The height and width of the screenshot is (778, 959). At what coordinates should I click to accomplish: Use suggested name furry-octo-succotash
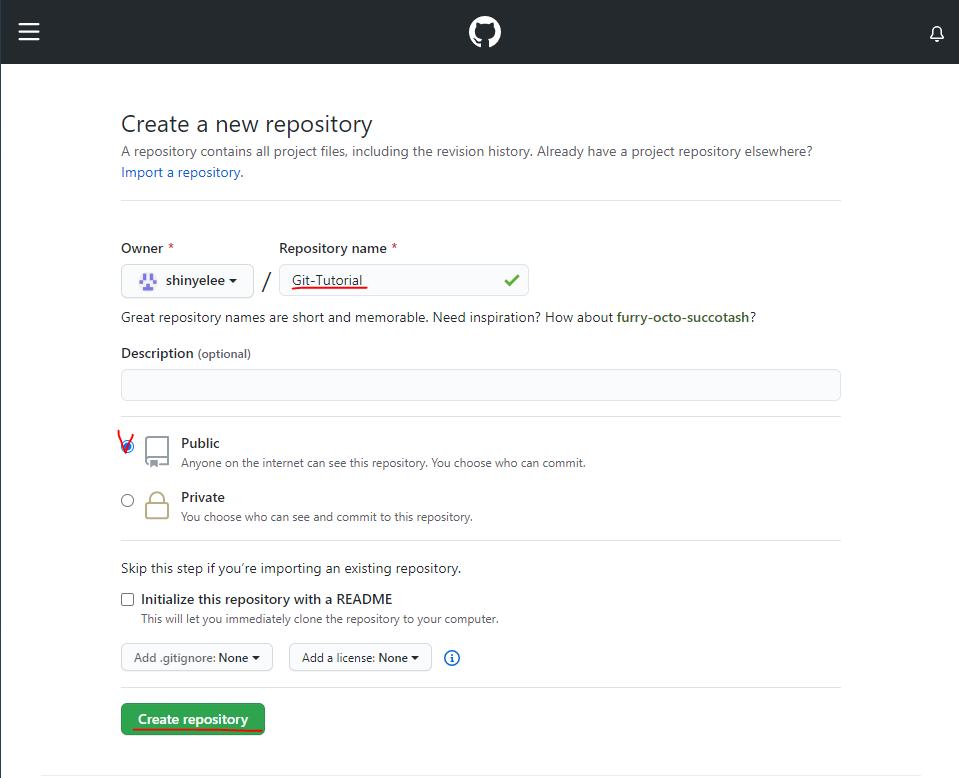[x=683, y=317]
